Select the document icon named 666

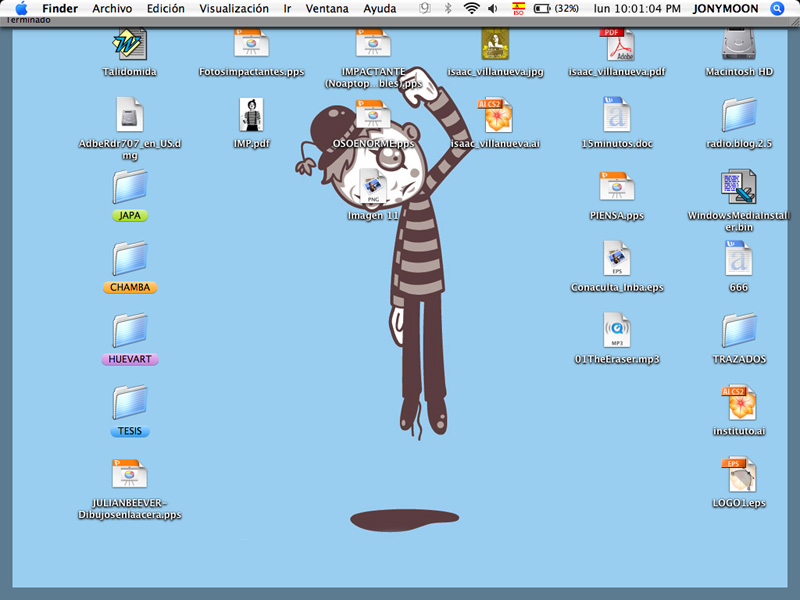click(739, 258)
